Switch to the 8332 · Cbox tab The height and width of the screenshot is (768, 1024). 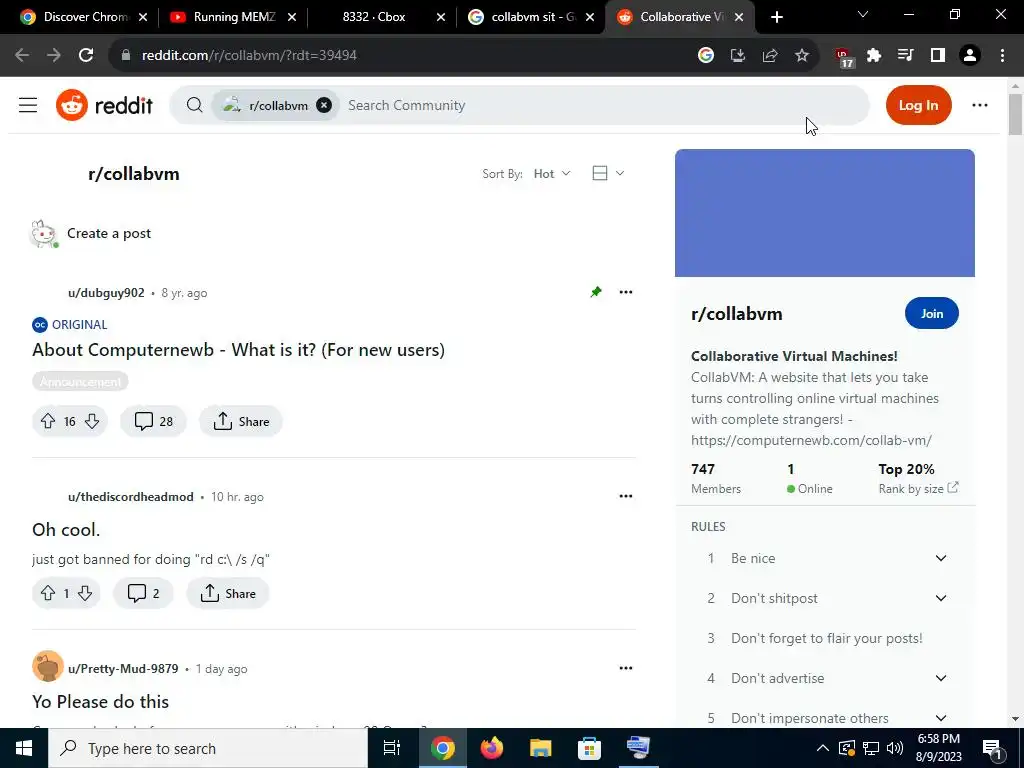381,17
